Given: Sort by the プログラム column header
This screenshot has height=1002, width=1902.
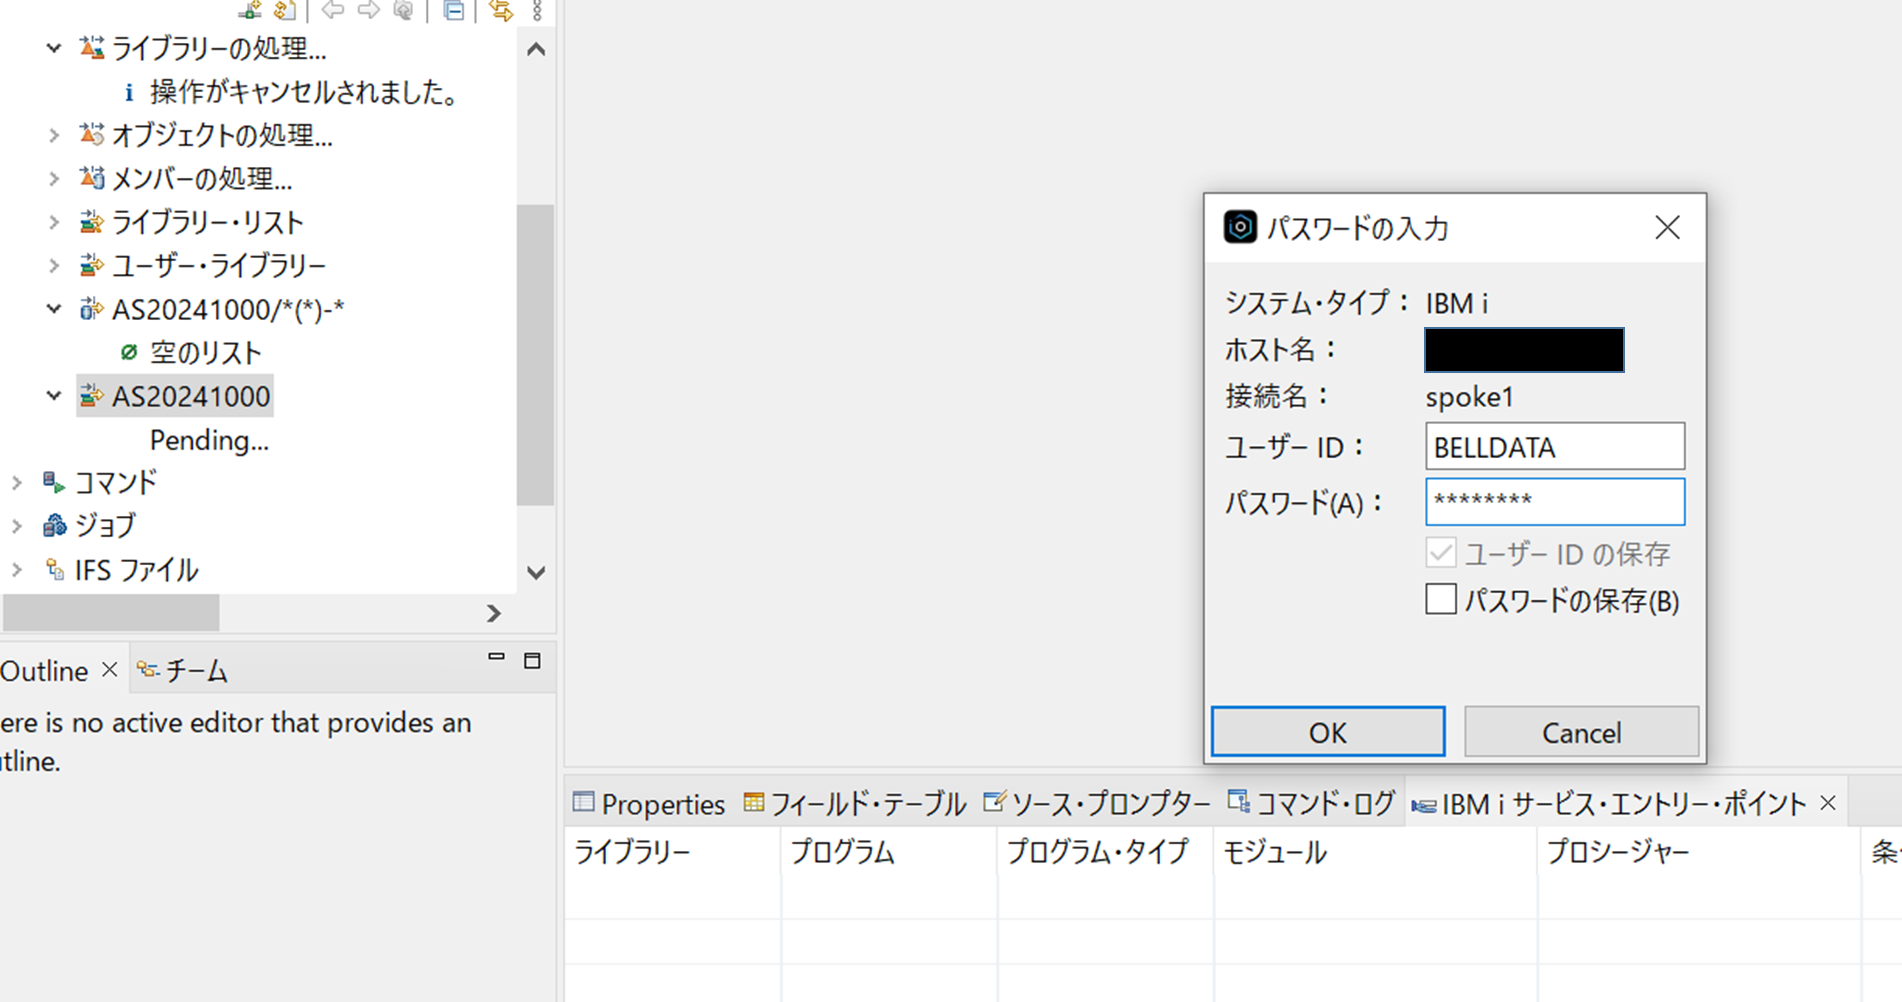Looking at the screenshot, I should tap(889, 852).
